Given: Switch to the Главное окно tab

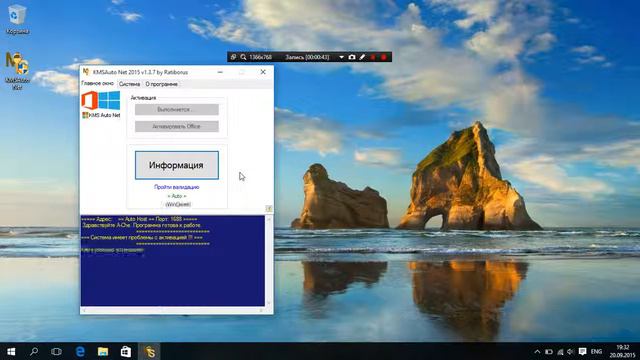Looking at the screenshot, I should coord(98,83).
